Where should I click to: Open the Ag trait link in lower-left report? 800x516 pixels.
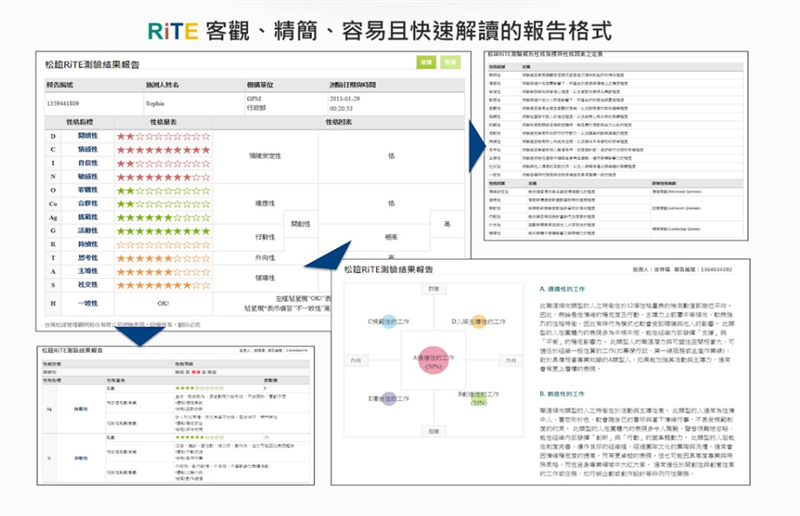[x=81, y=409]
